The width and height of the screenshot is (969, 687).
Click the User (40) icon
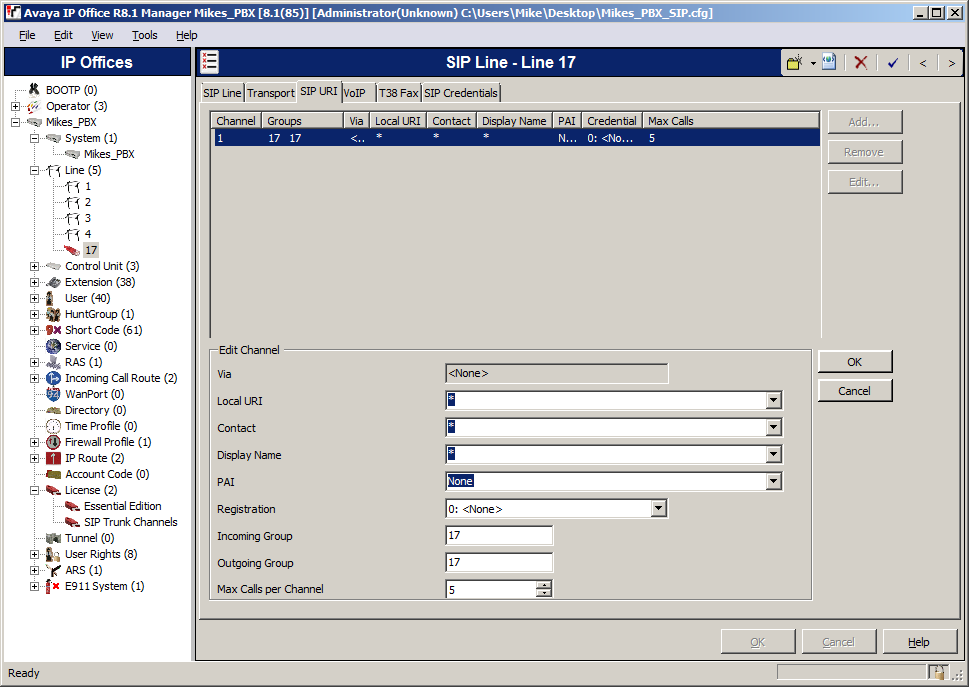click(x=50, y=298)
